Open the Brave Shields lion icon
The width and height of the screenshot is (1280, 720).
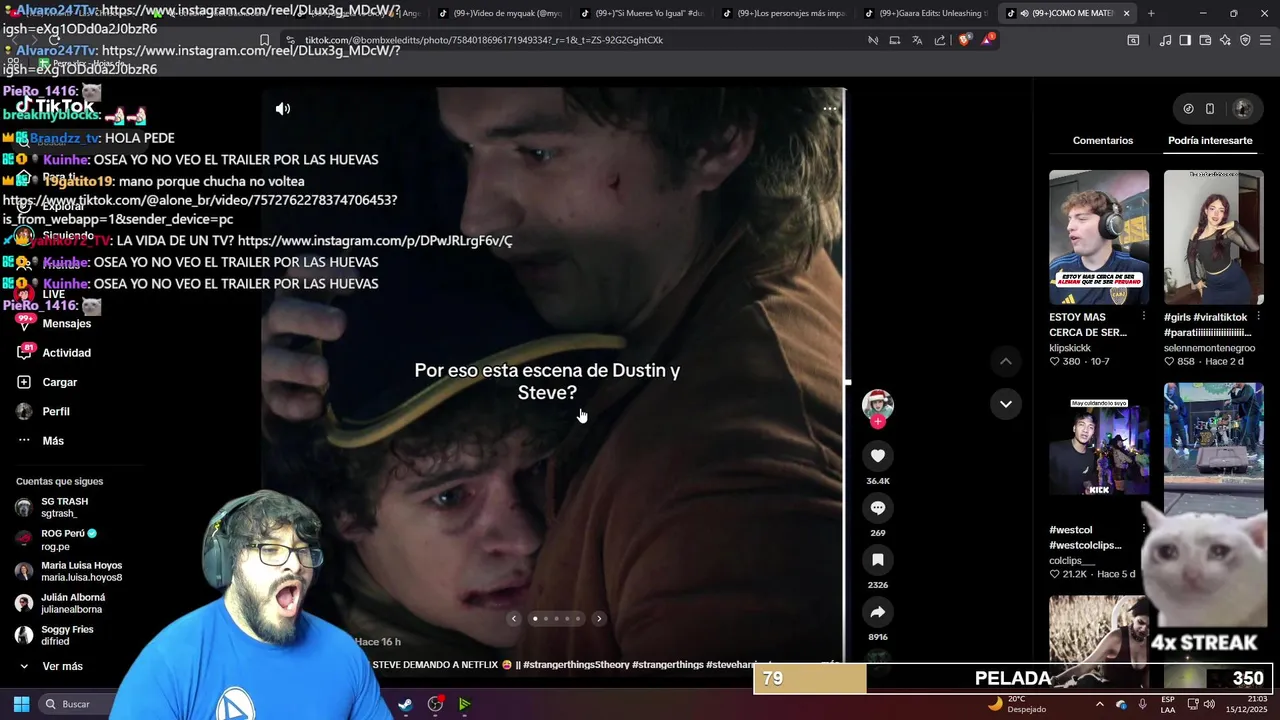(965, 40)
